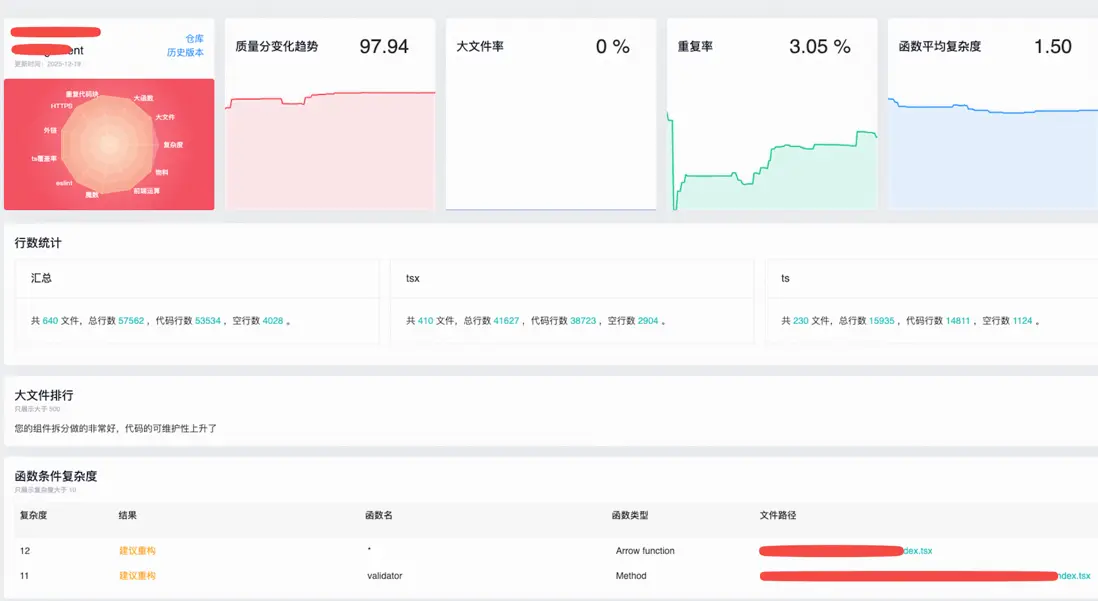This screenshot has height=601, width=1098.
Task: Click the 97.94 quality score value
Action: click(x=384, y=46)
